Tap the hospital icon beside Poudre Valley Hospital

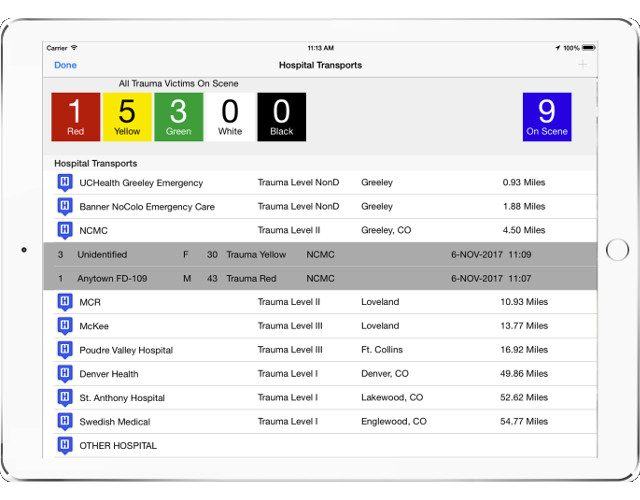pos(65,350)
